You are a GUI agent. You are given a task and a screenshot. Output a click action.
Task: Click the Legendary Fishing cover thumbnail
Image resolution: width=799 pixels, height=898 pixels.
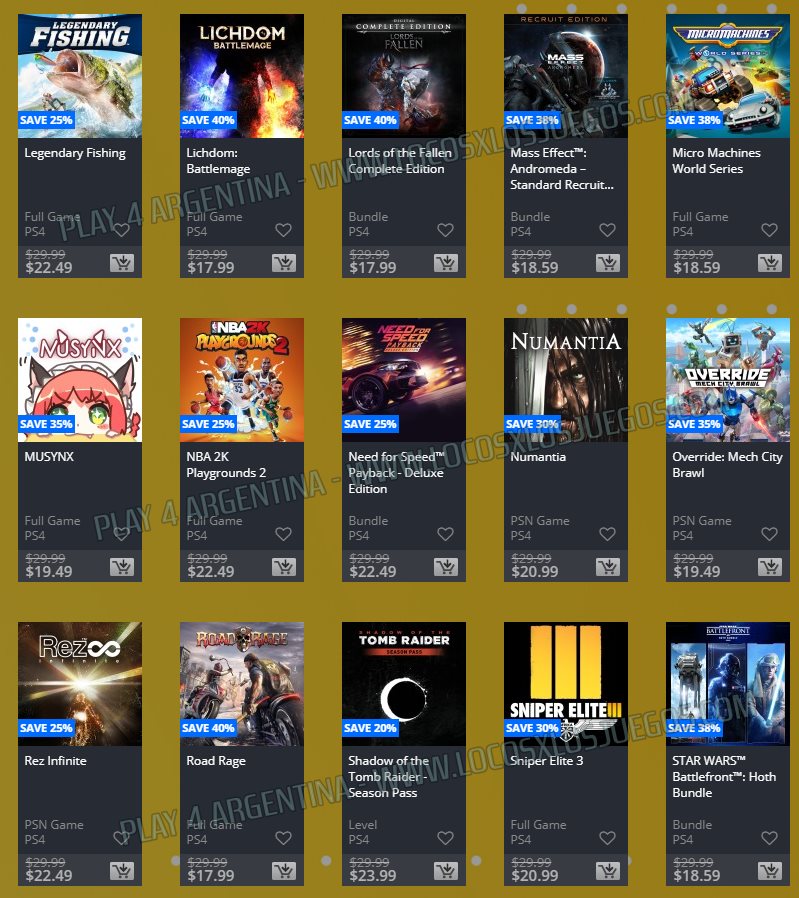(x=80, y=76)
